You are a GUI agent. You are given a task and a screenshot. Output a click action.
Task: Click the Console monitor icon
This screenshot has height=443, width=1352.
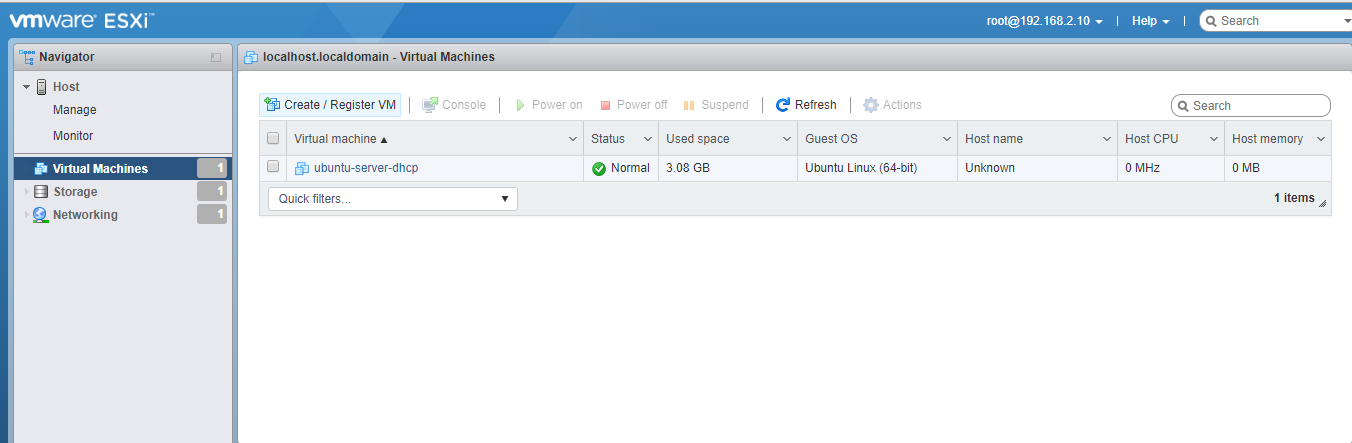(430, 105)
